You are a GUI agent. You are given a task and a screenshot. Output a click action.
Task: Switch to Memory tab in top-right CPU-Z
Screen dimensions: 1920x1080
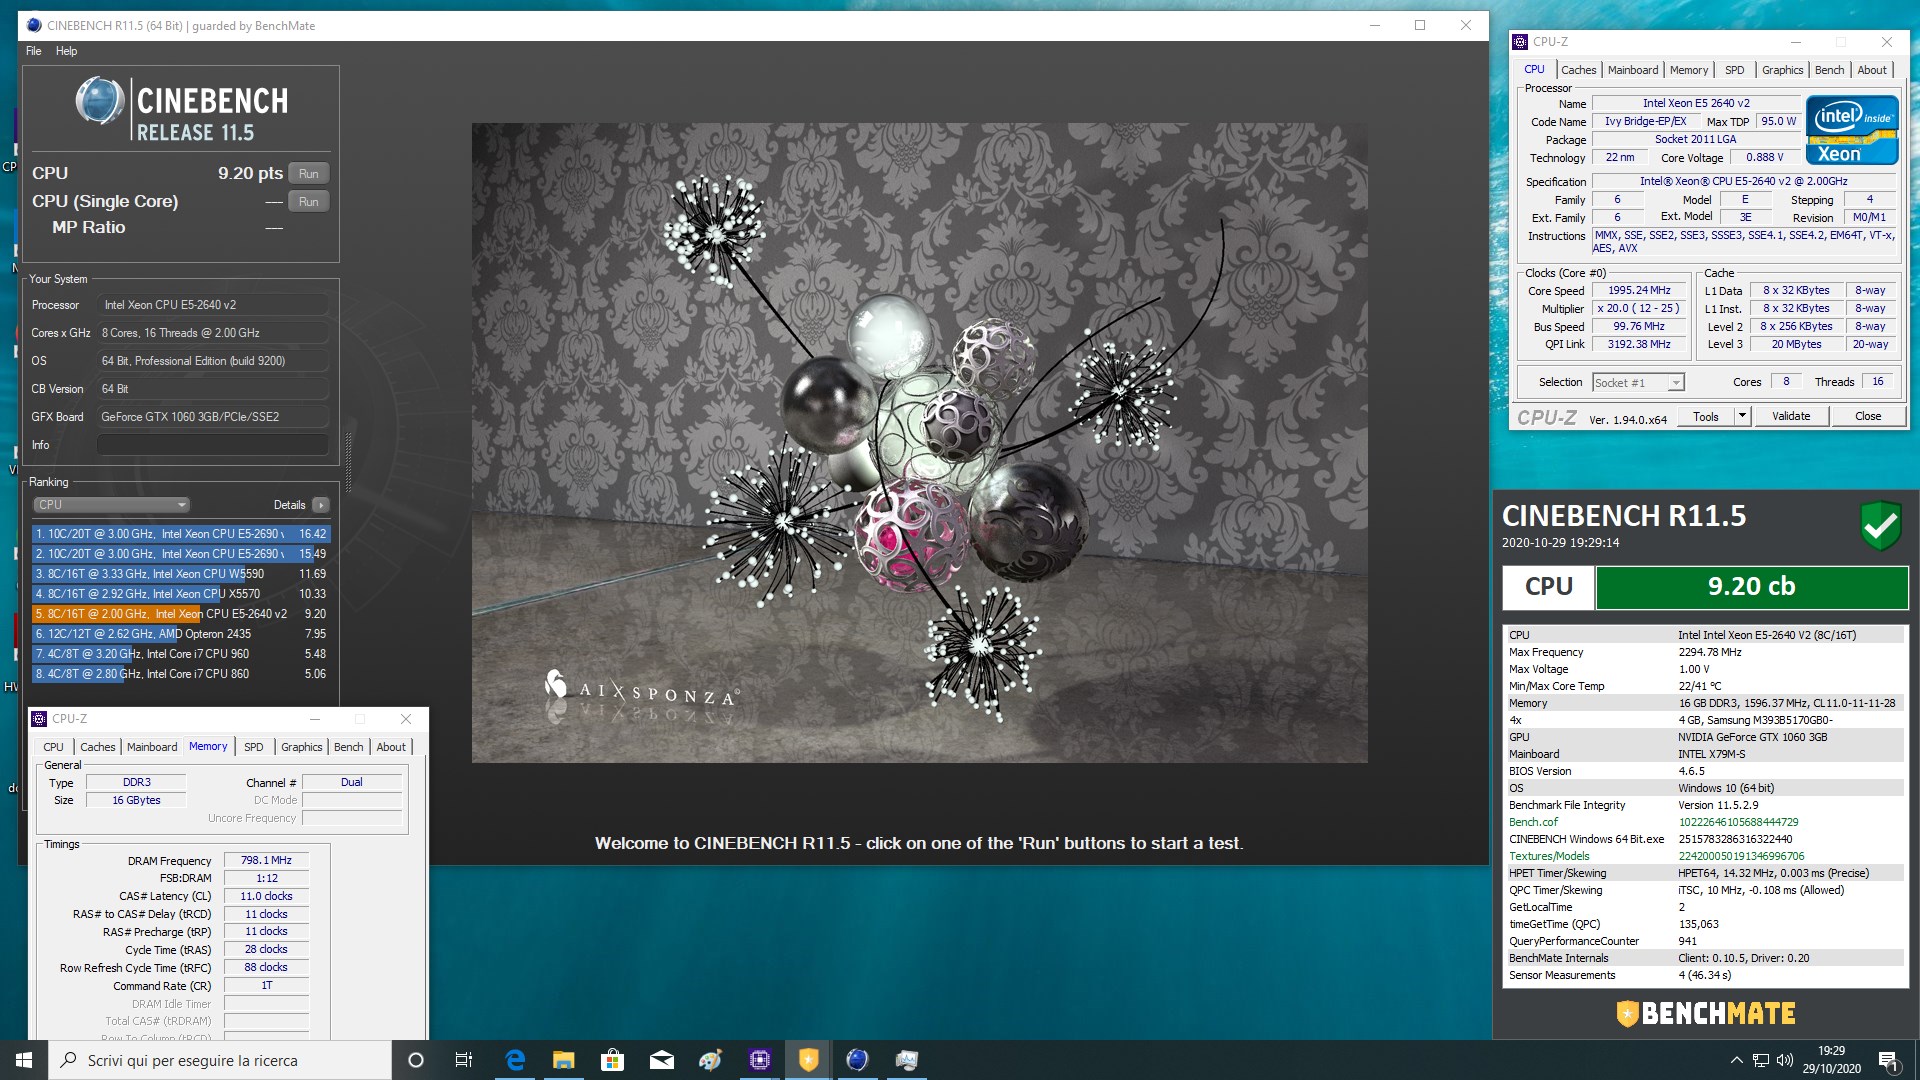click(x=1688, y=70)
